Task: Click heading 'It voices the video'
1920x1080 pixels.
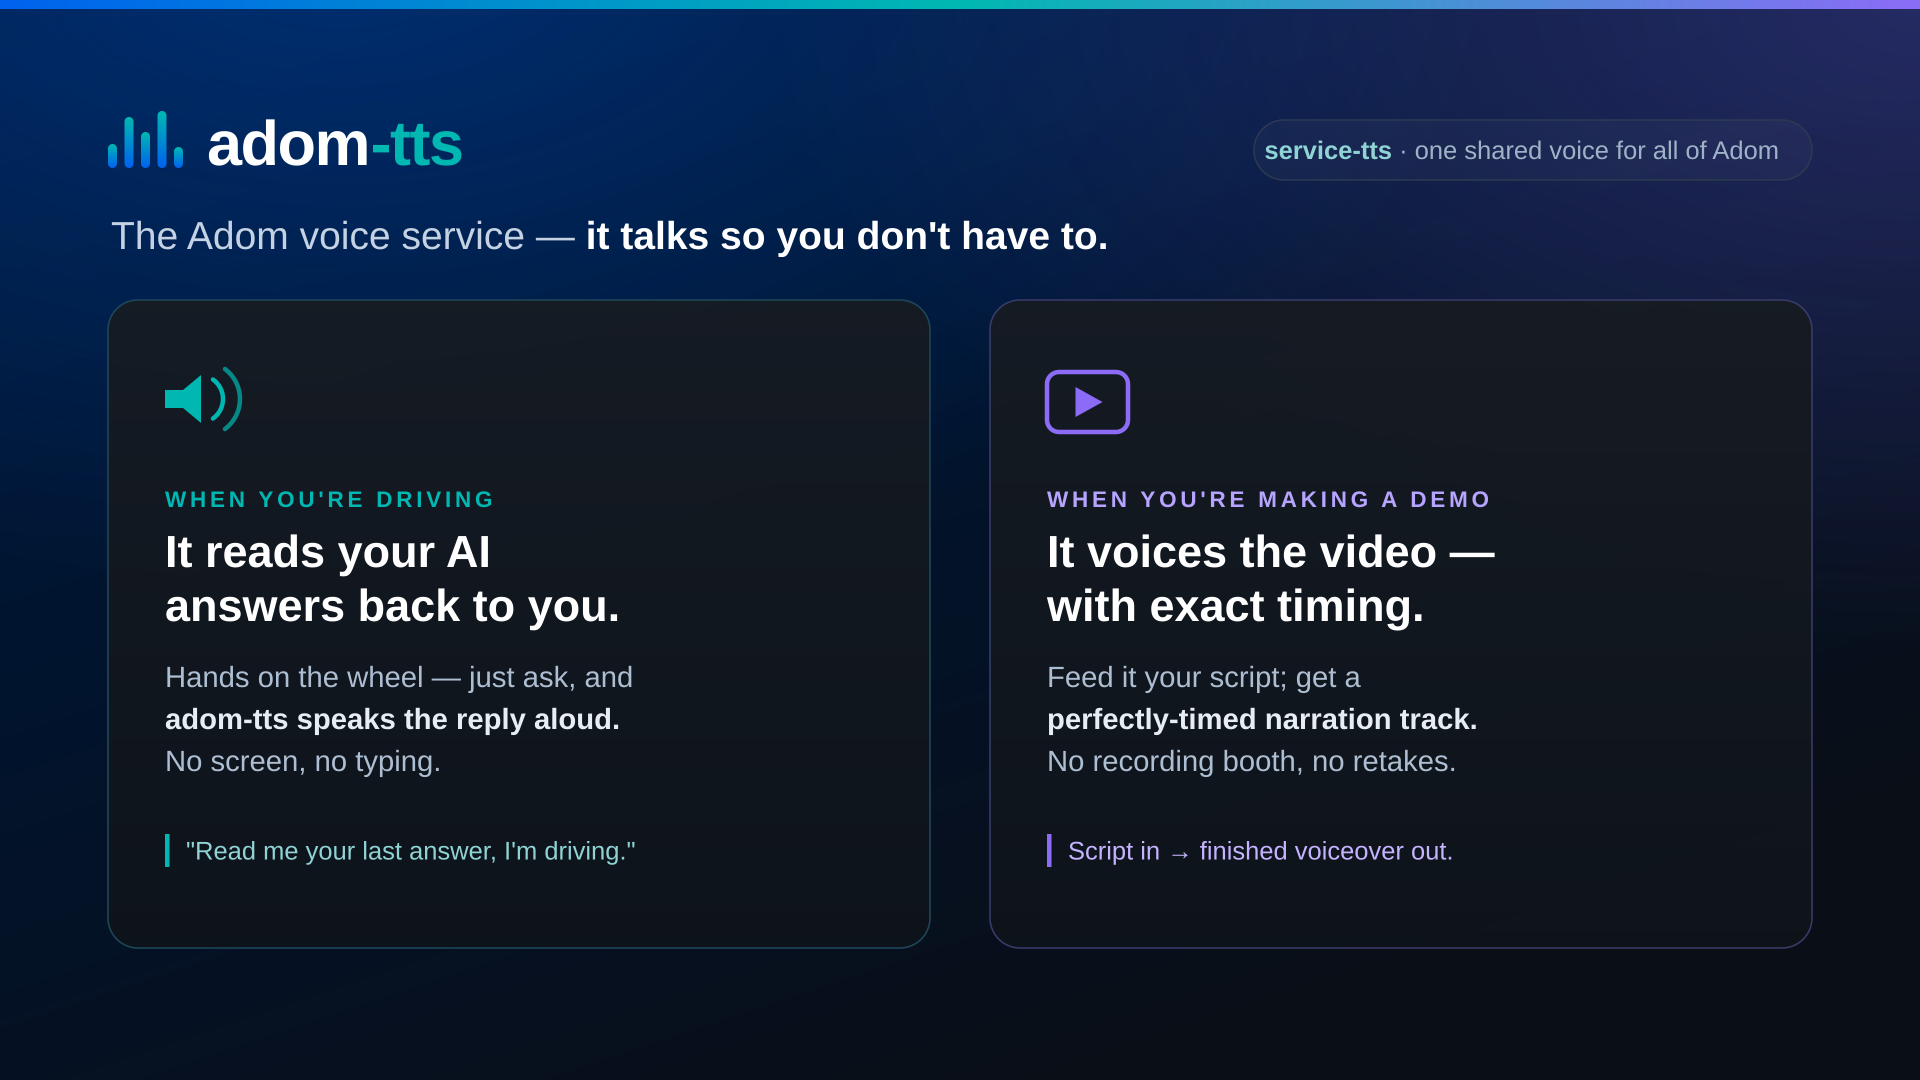Action: pos(1271,579)
